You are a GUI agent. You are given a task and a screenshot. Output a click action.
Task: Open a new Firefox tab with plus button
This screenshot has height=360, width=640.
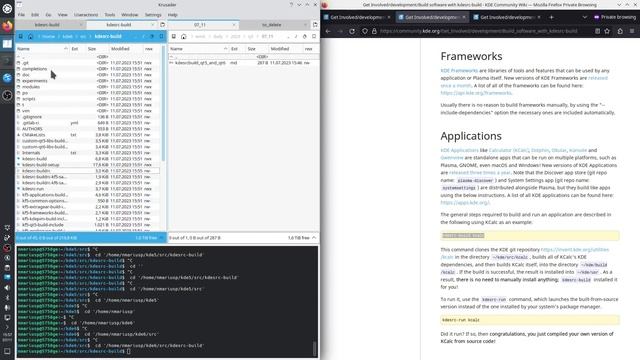click(x=551, y=17)
